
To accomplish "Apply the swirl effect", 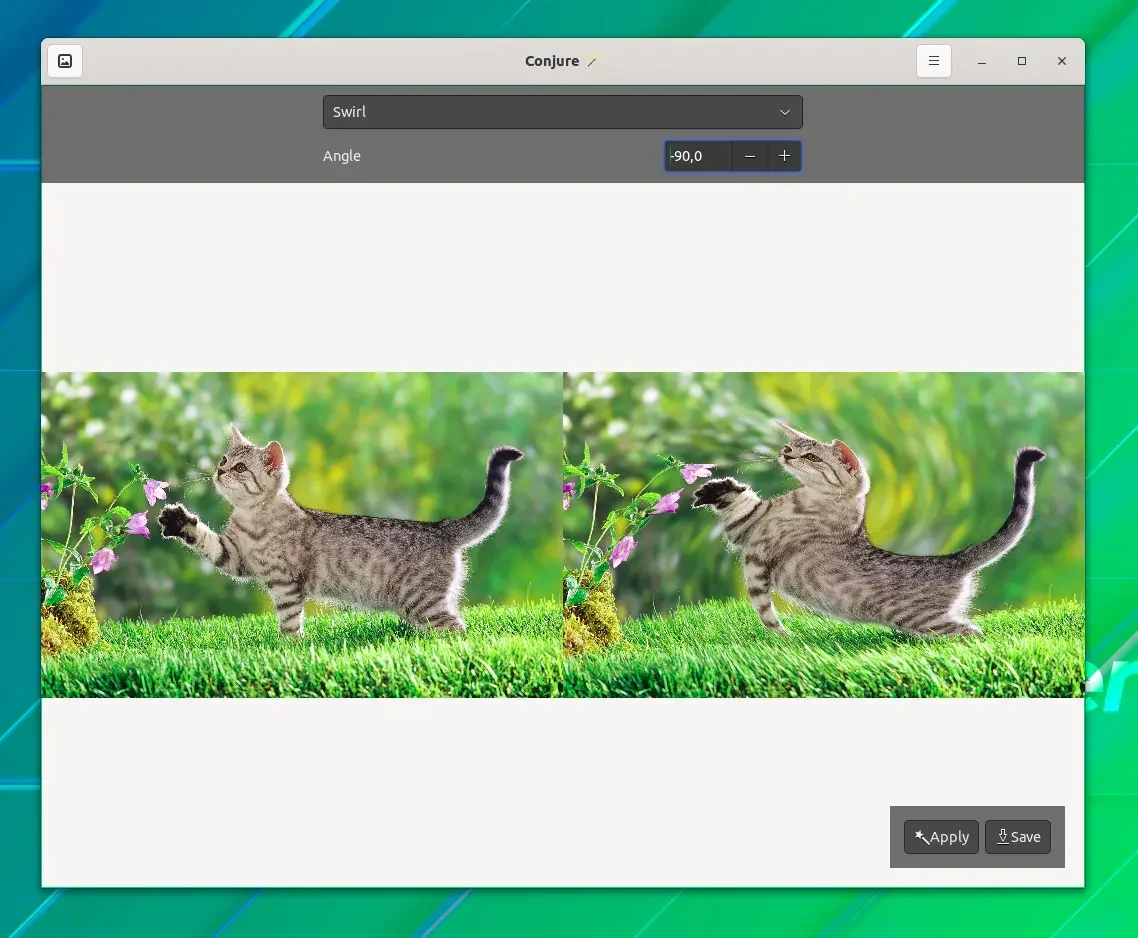I will click(x=941, y=837).
